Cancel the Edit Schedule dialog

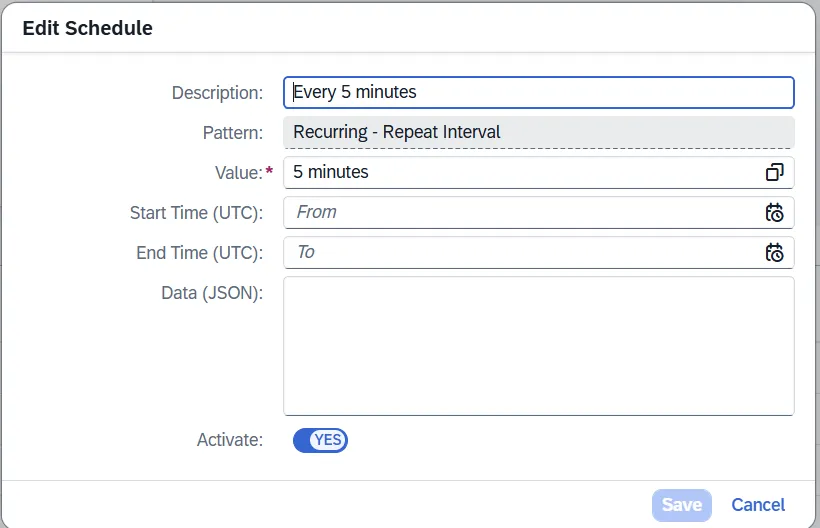click(x=758, y=505)
